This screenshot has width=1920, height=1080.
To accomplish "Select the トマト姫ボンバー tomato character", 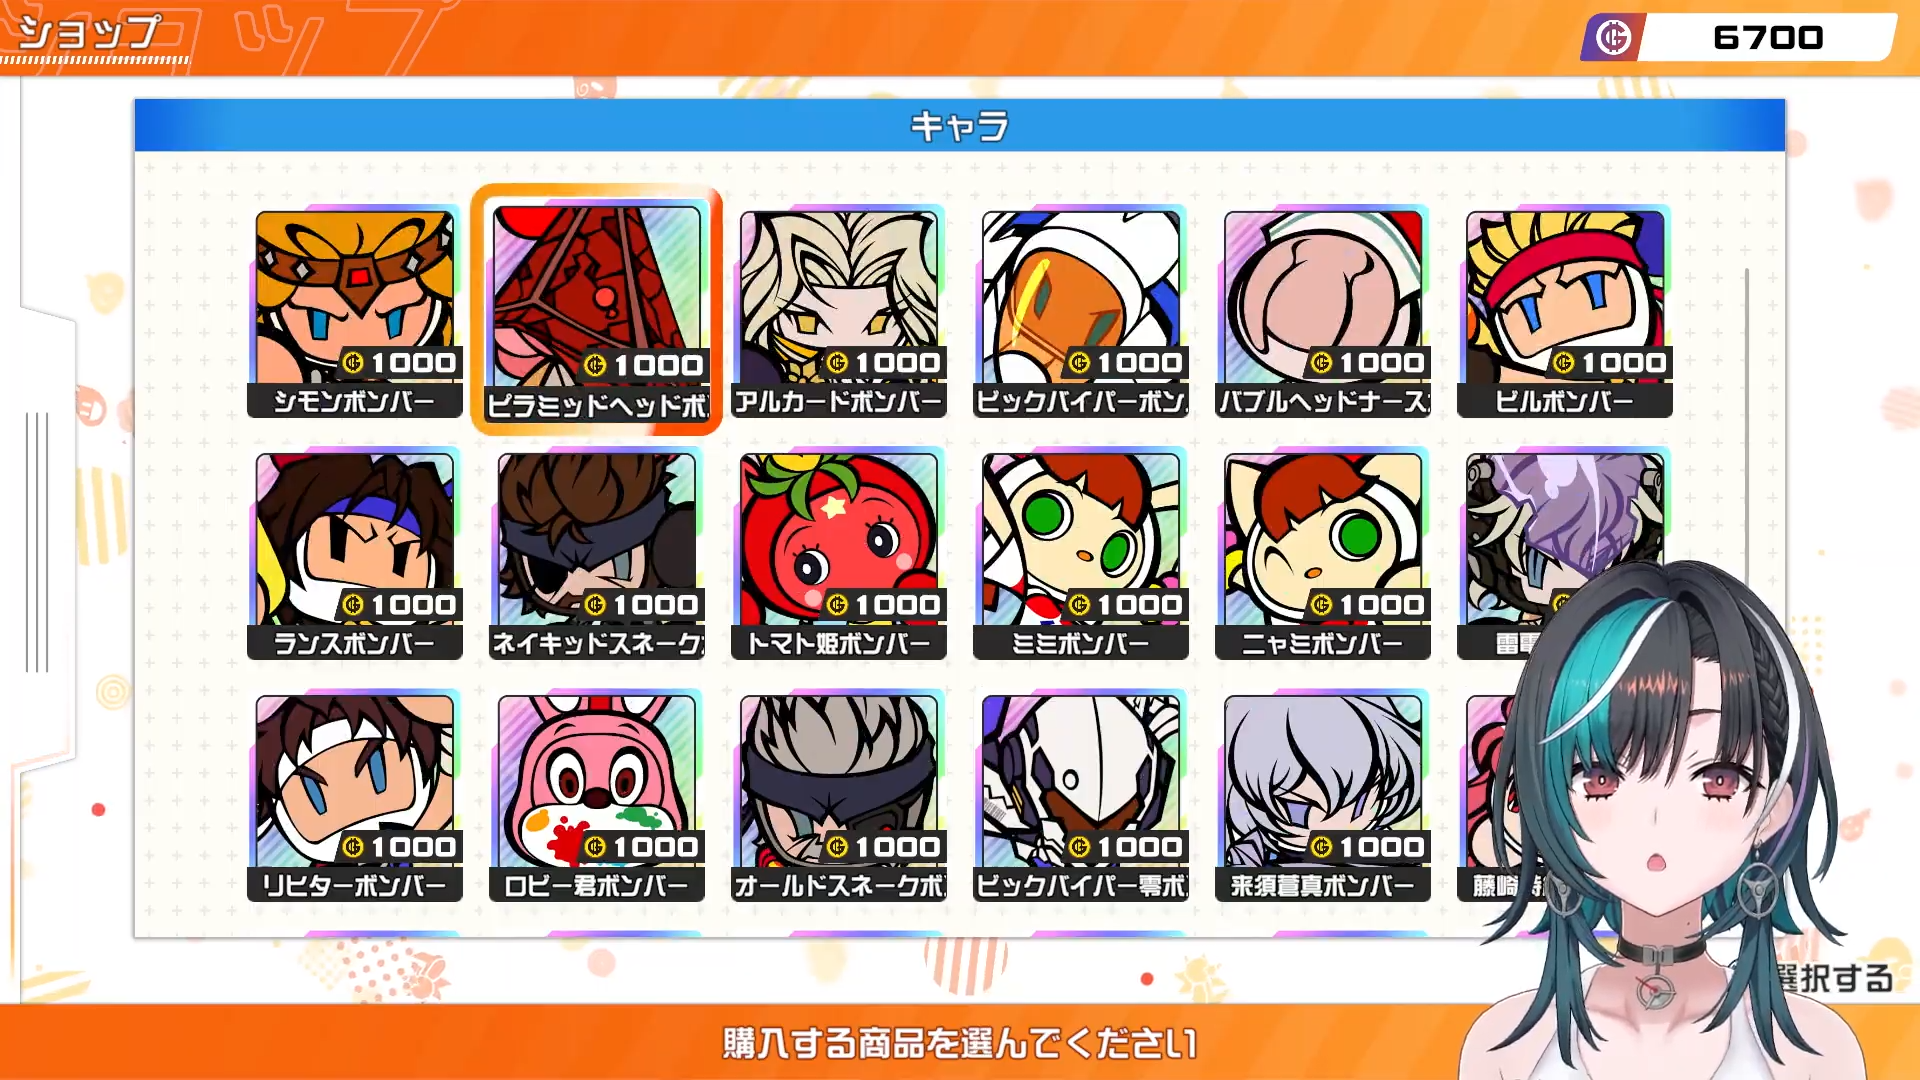I will pos(839,554).
